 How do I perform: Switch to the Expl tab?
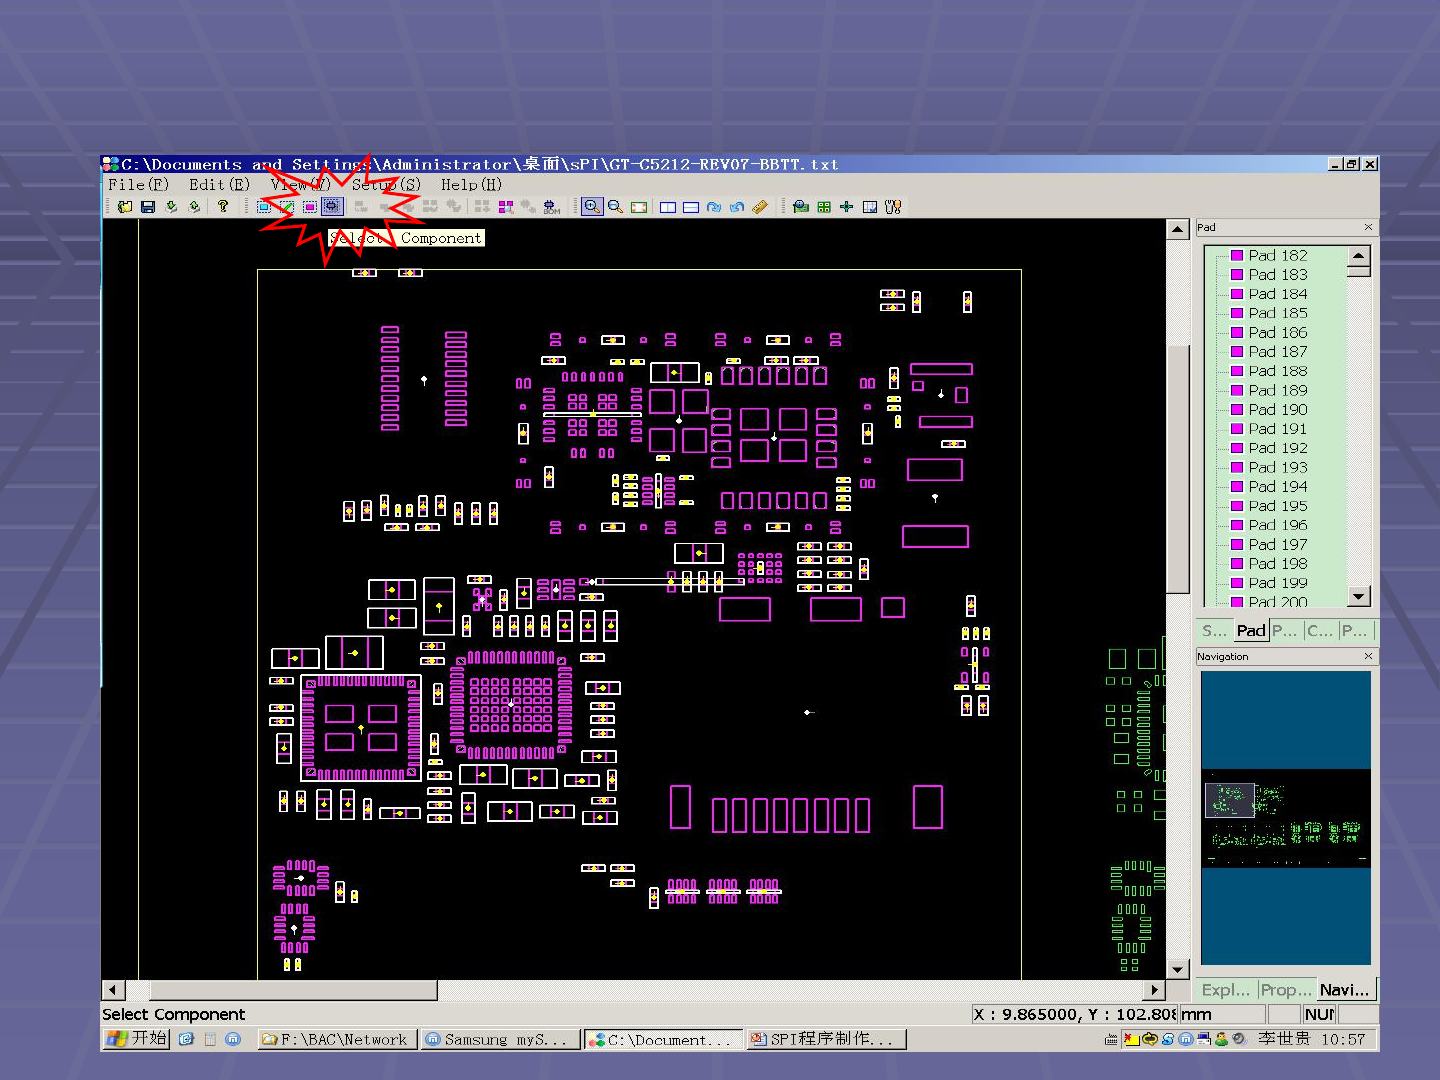(1225, 990)
